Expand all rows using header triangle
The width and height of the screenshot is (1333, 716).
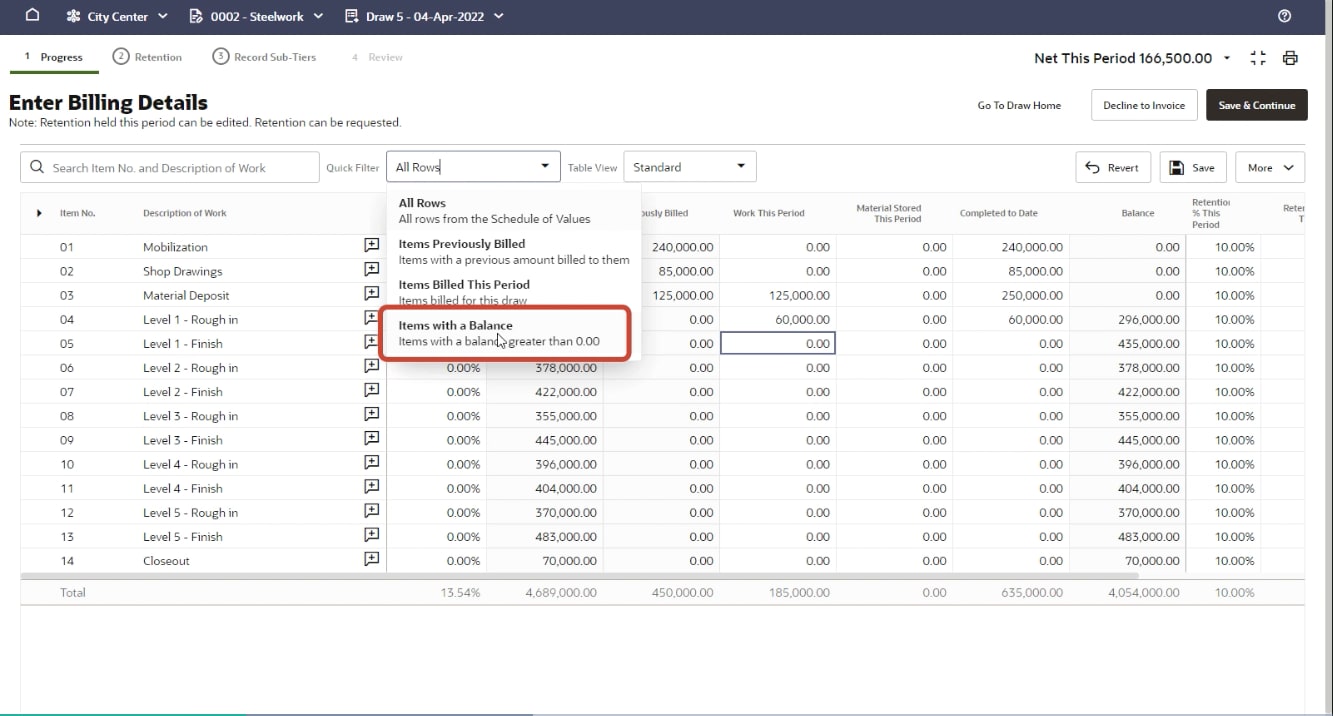39,213
